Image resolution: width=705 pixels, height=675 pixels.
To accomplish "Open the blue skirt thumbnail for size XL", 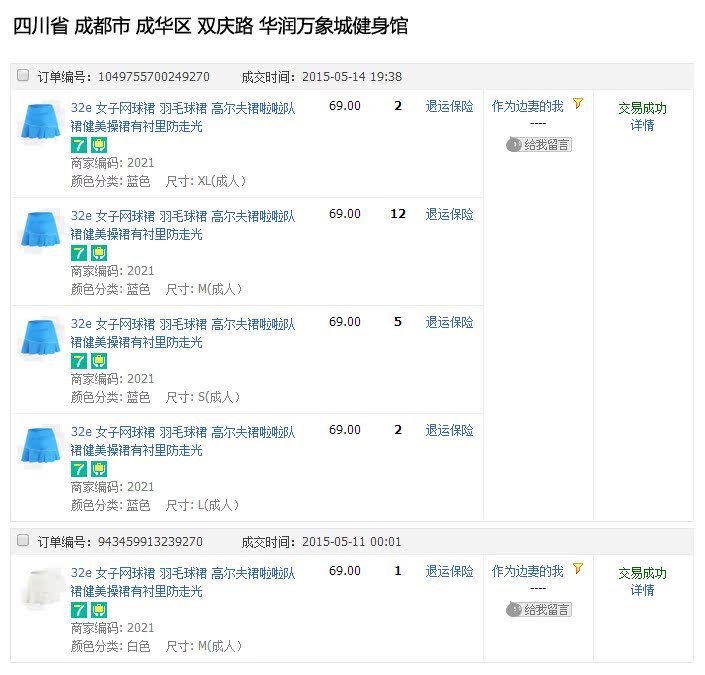I will tap(41, 123).
